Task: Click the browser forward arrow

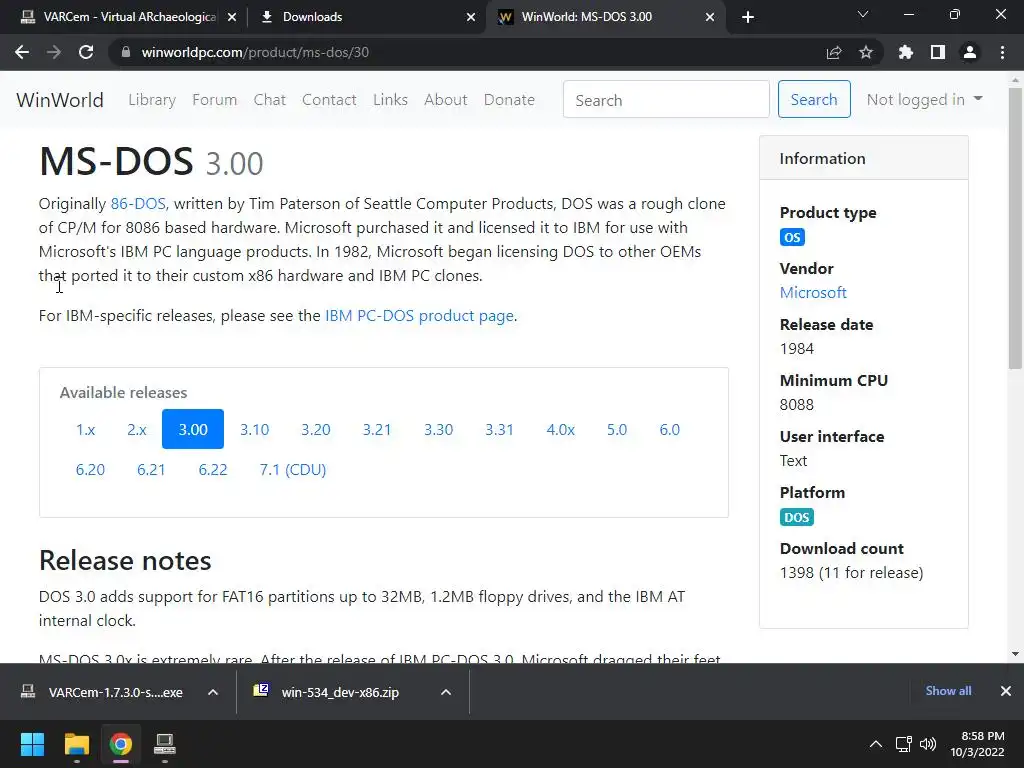Action: (54, 52)
